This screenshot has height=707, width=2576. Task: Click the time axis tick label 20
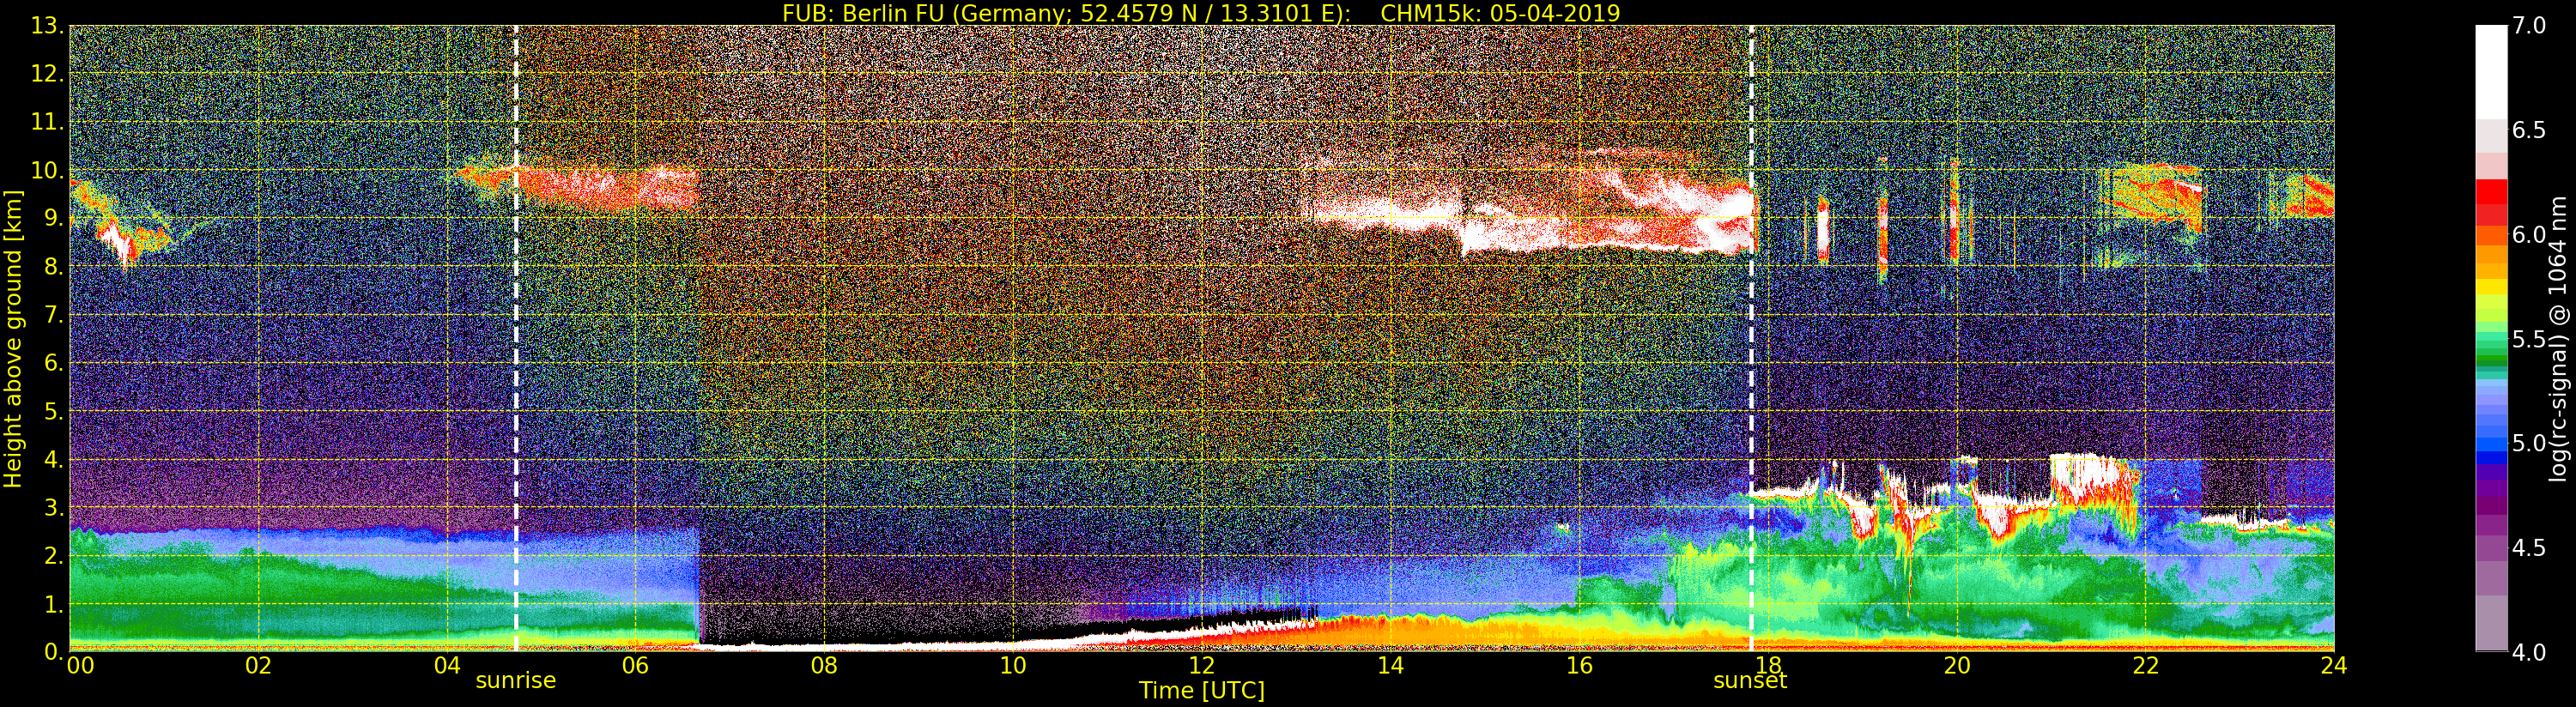click(1957, 666)
